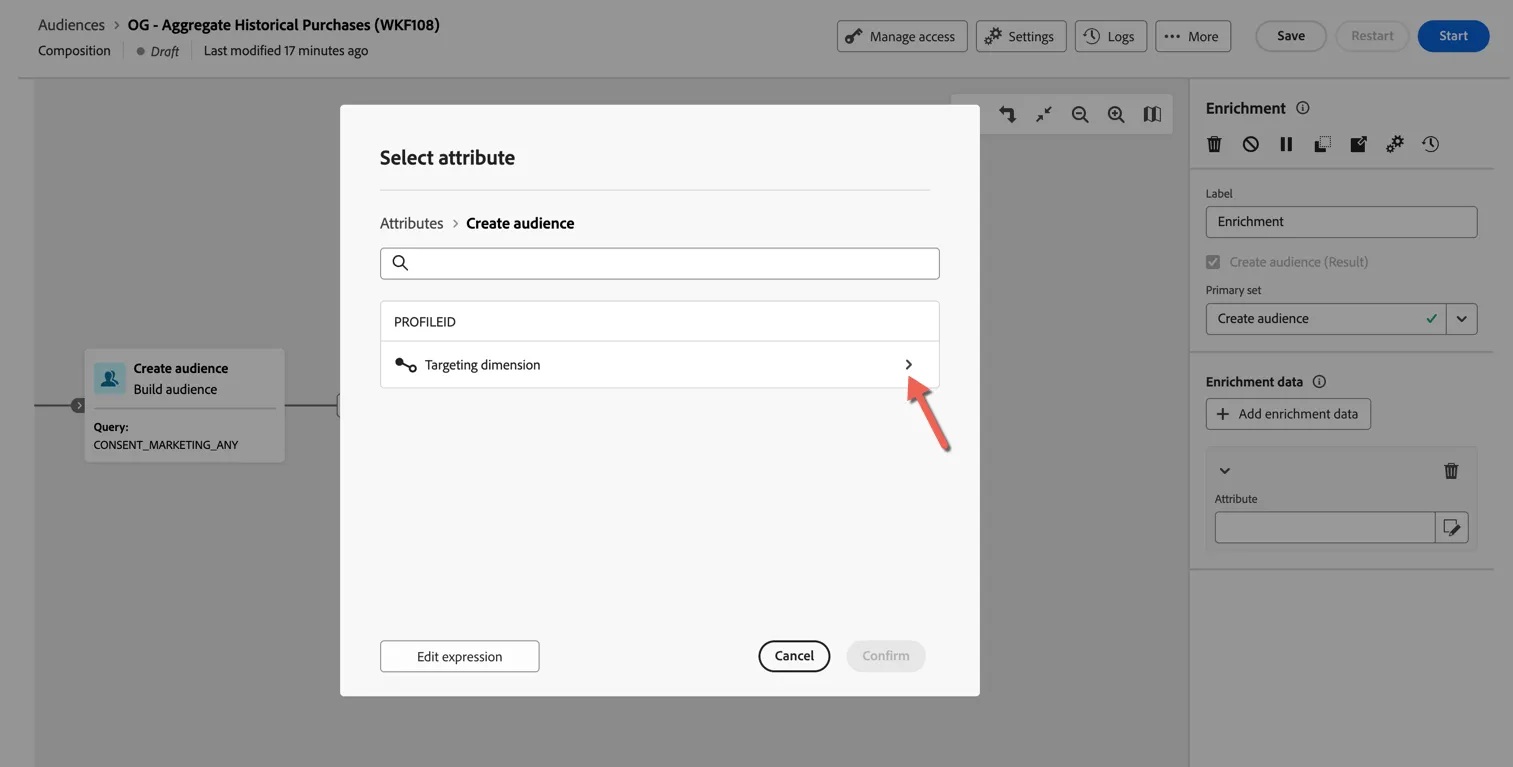
Task: Click the Enrichment info icon
Action: click(x=1302, y=108)
